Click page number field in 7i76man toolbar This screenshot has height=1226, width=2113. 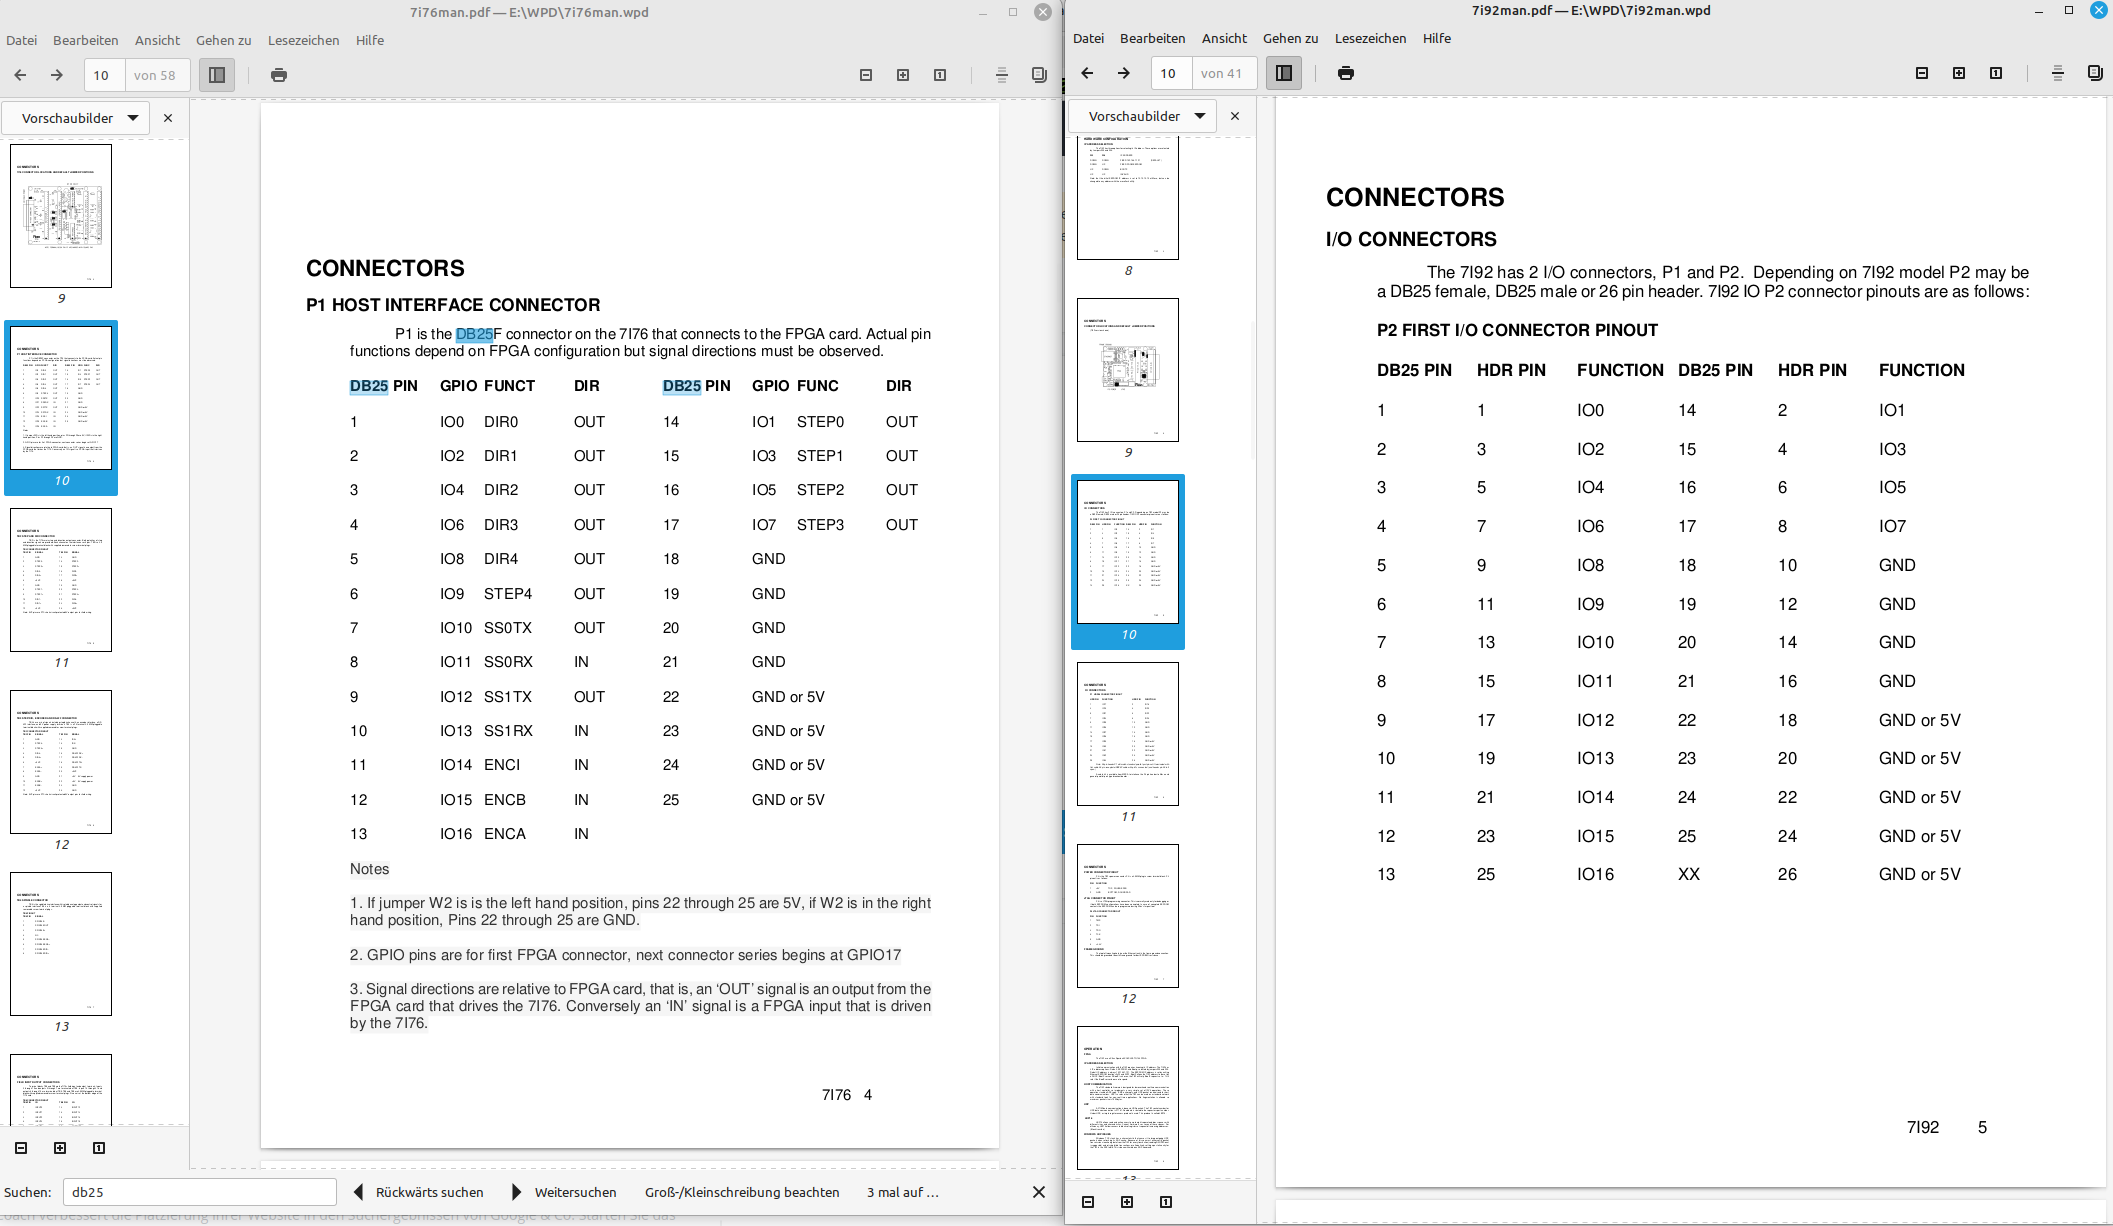point(104,75)
